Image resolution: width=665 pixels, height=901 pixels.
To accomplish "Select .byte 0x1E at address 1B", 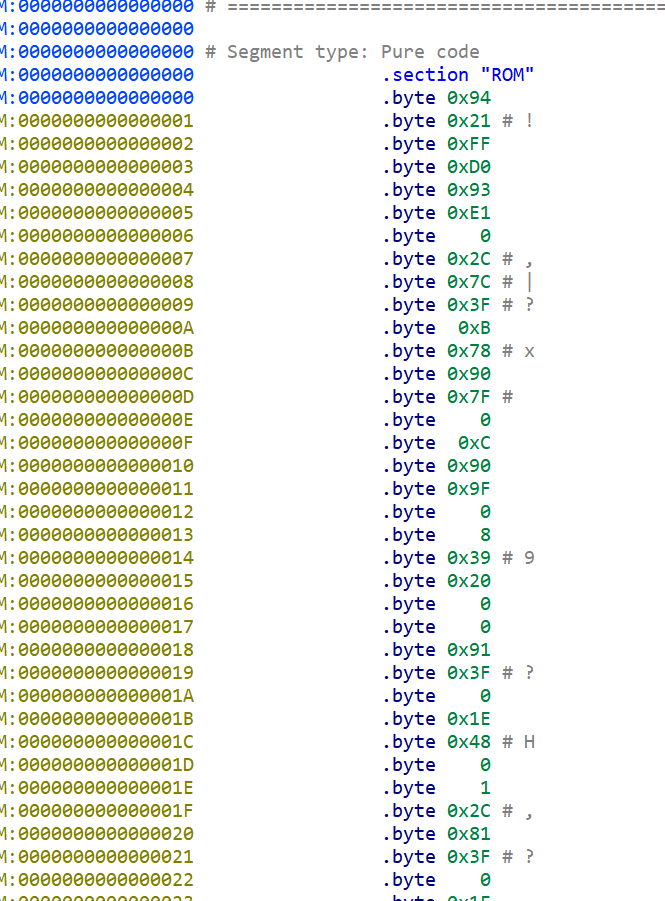I will 436,718.
